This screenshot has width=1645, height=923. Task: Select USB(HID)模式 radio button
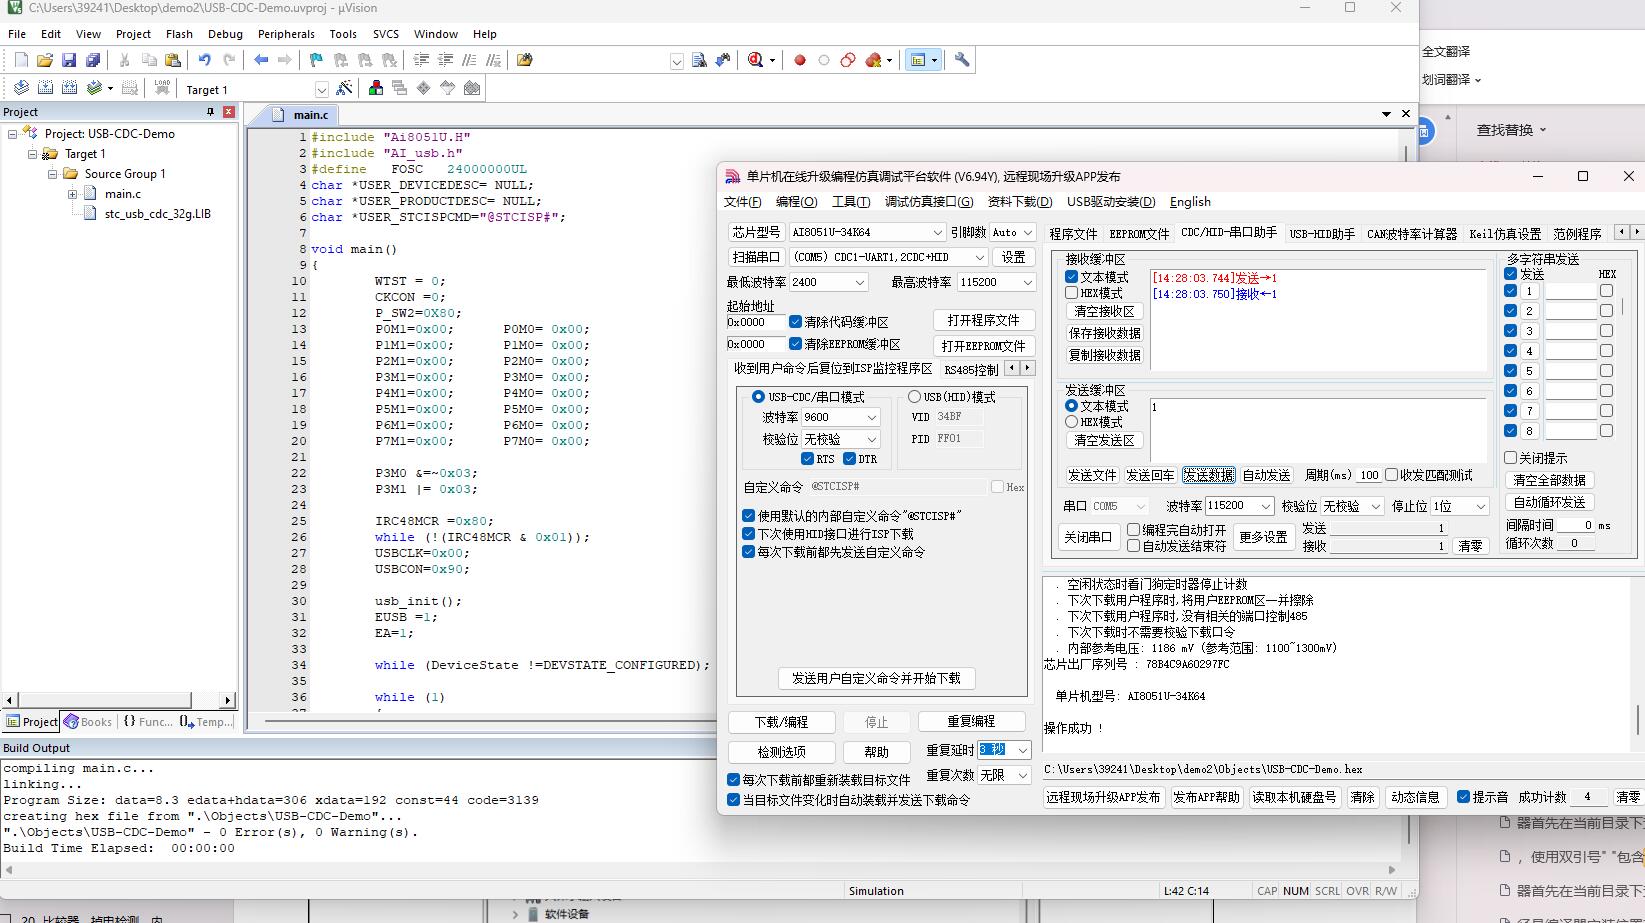point(914,397)
